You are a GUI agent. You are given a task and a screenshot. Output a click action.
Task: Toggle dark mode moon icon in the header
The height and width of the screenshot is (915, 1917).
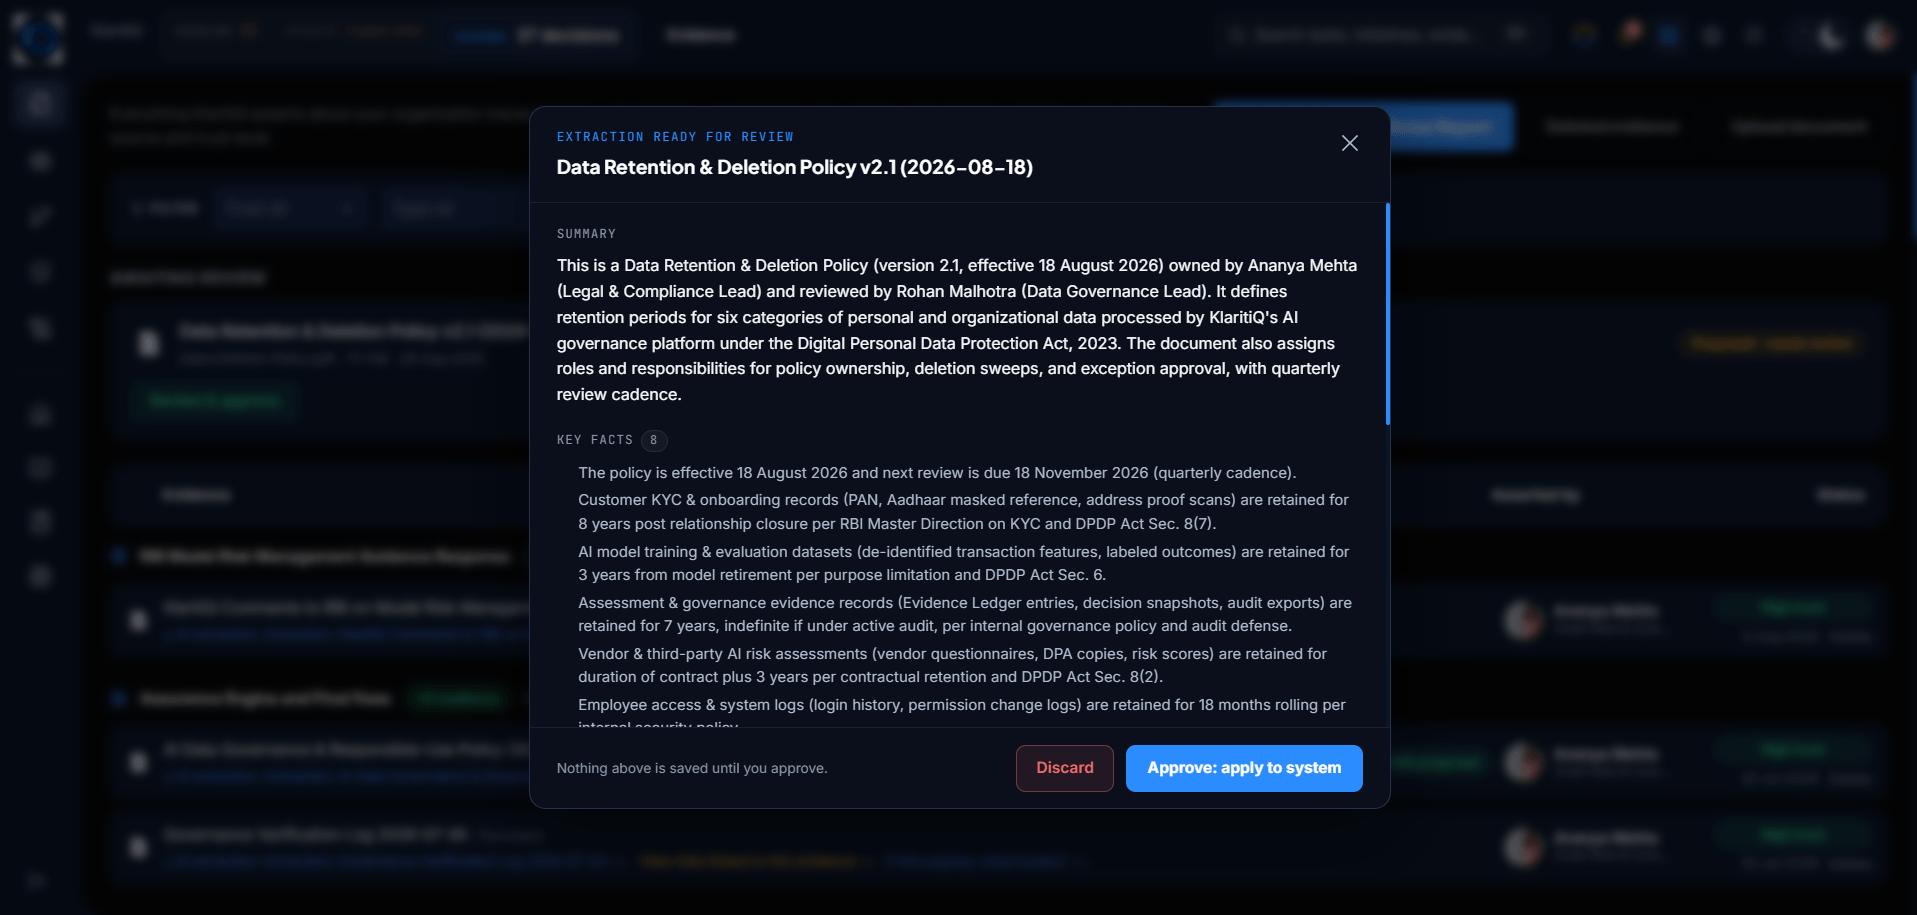pyautogui.click(x=1831, y=36)
